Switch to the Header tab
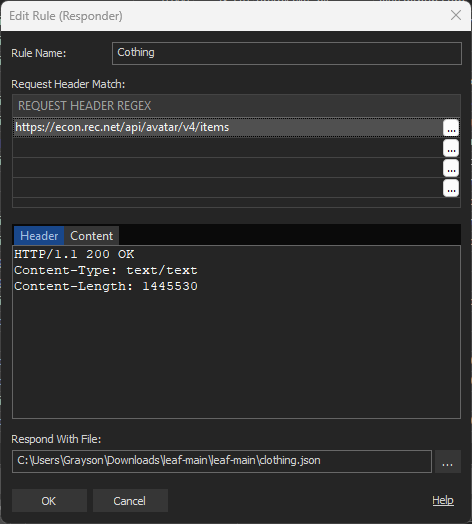Screen dimensions: 472x524 [x=39, y=236]
